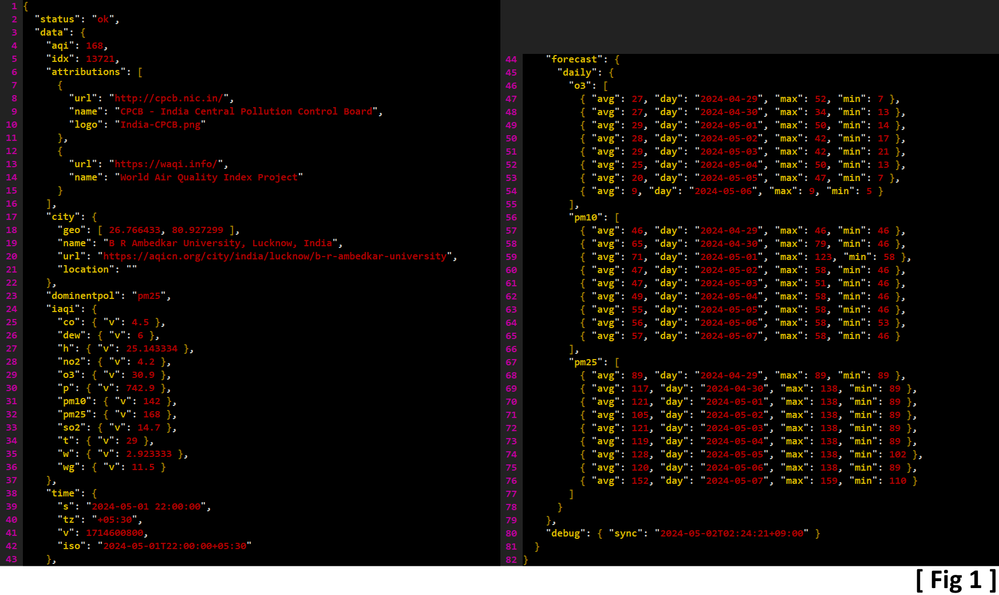The image size is (999, 595).
Task: Click the "time" object key on line 38
Action: (64, 493)
